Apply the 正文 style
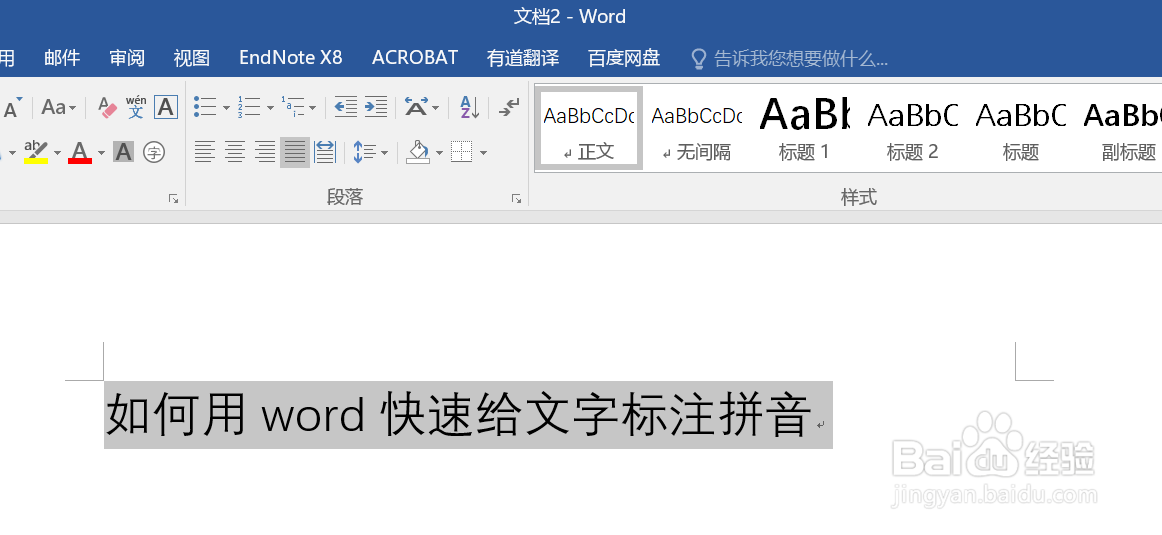Image resolution: width=1162 pixels, height=535 pixels. click(x=588, y=128)
